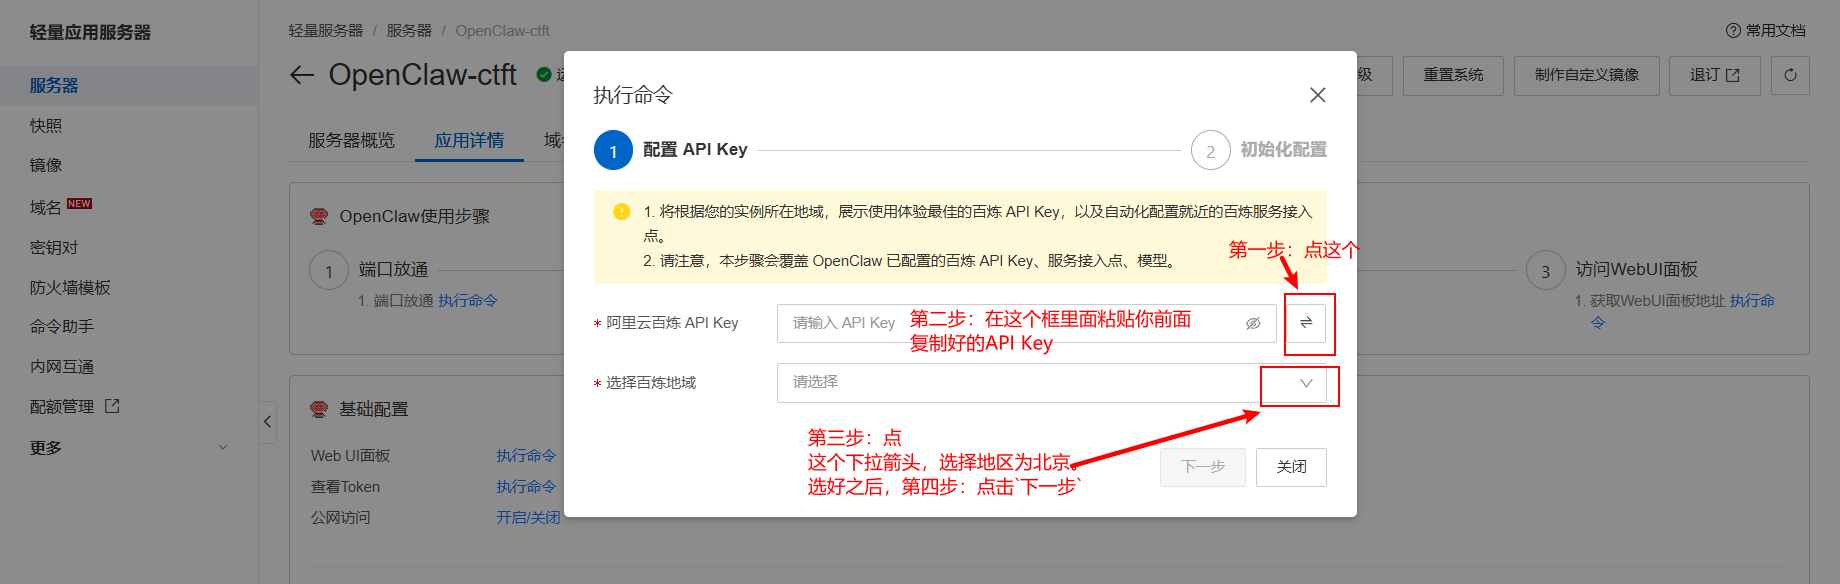The width and height of the screenshot is (1840, 584).
Task: Click the 重置系统 button
Action: pyautogui.click(x=1453, y=75)
